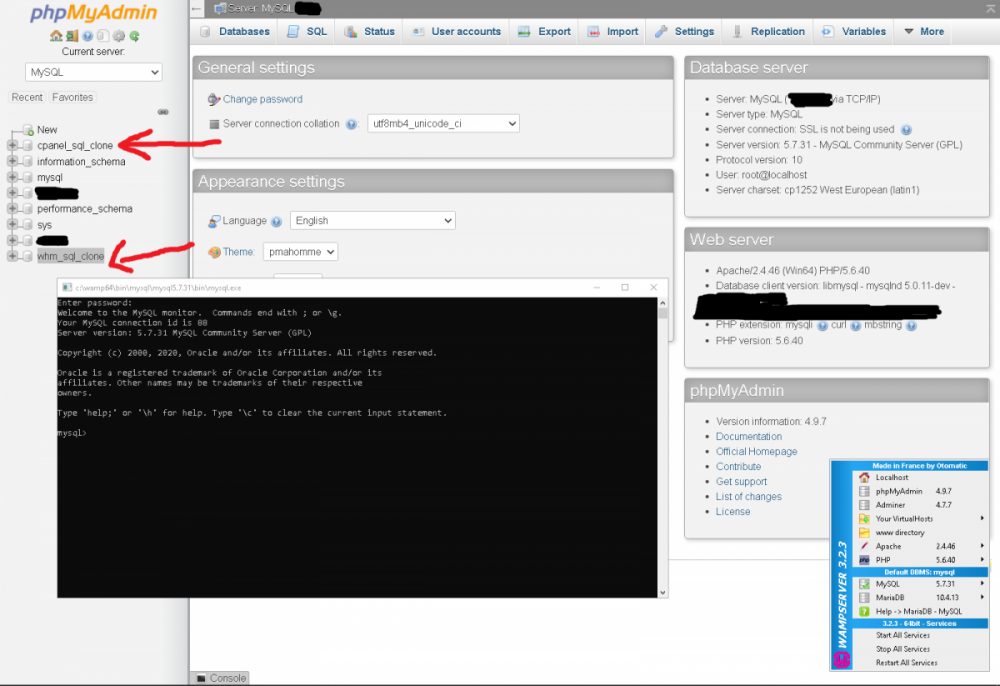Open the Export tab

[x=545, y=31]
